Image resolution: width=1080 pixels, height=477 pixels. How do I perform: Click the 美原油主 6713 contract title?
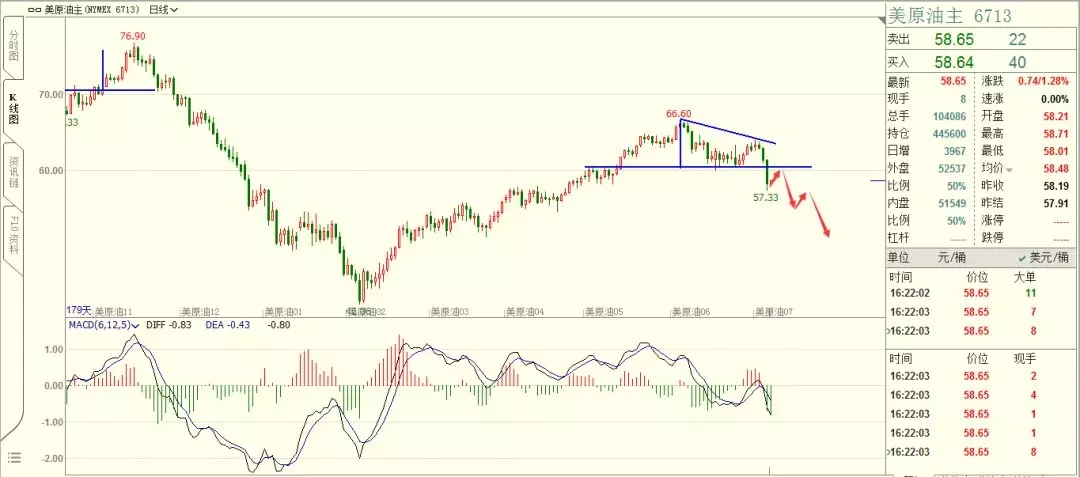pyautogui.click(x=950, y=15)
